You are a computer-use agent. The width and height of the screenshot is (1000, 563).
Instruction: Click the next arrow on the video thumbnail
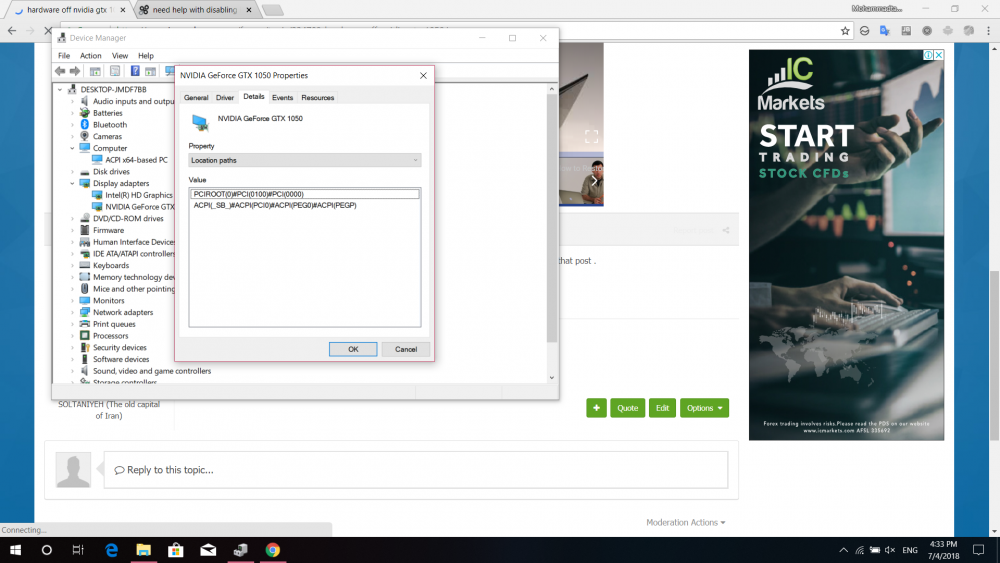pos(594,181)
